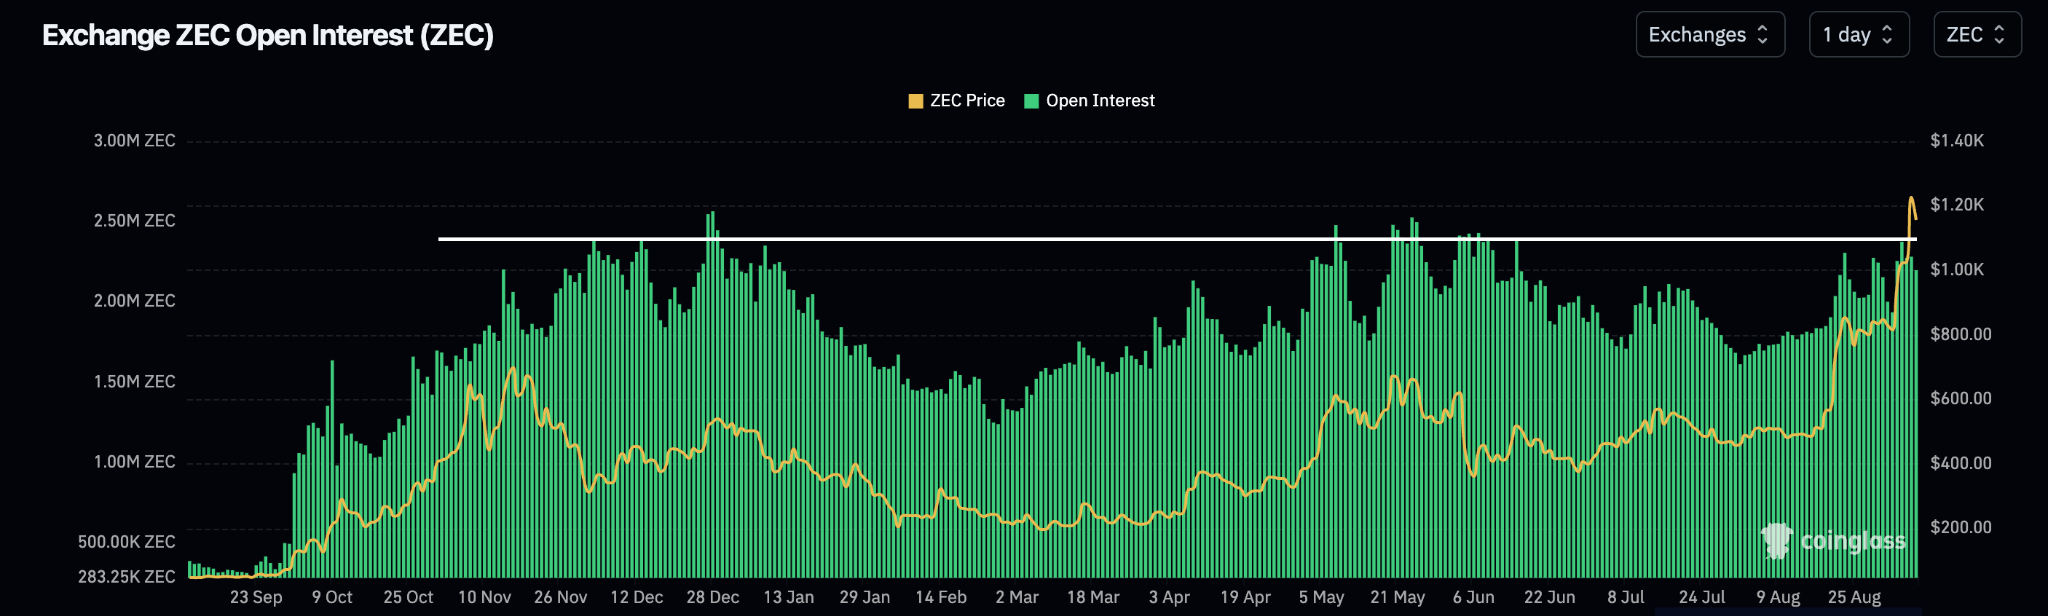Screen dimensions: 2048x616
Task: Click the 8 Jul date label
Action: click(1625, 597)
